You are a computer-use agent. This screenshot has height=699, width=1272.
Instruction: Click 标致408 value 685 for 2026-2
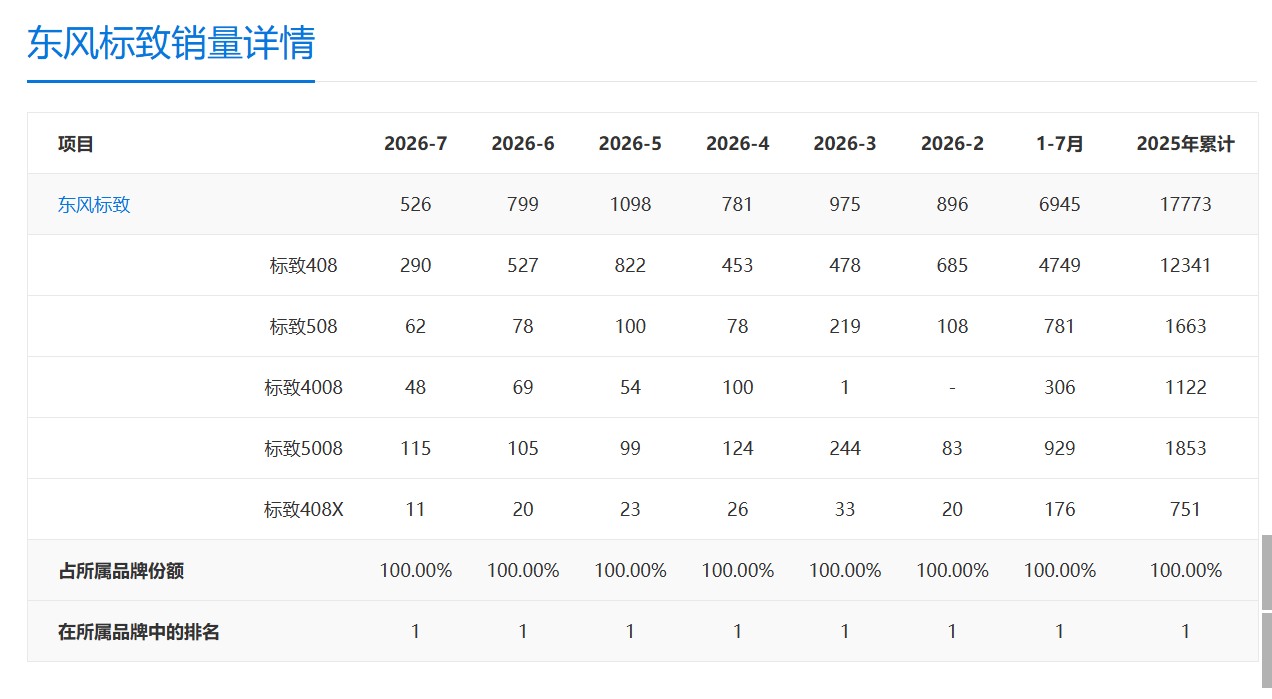[952, 266]
